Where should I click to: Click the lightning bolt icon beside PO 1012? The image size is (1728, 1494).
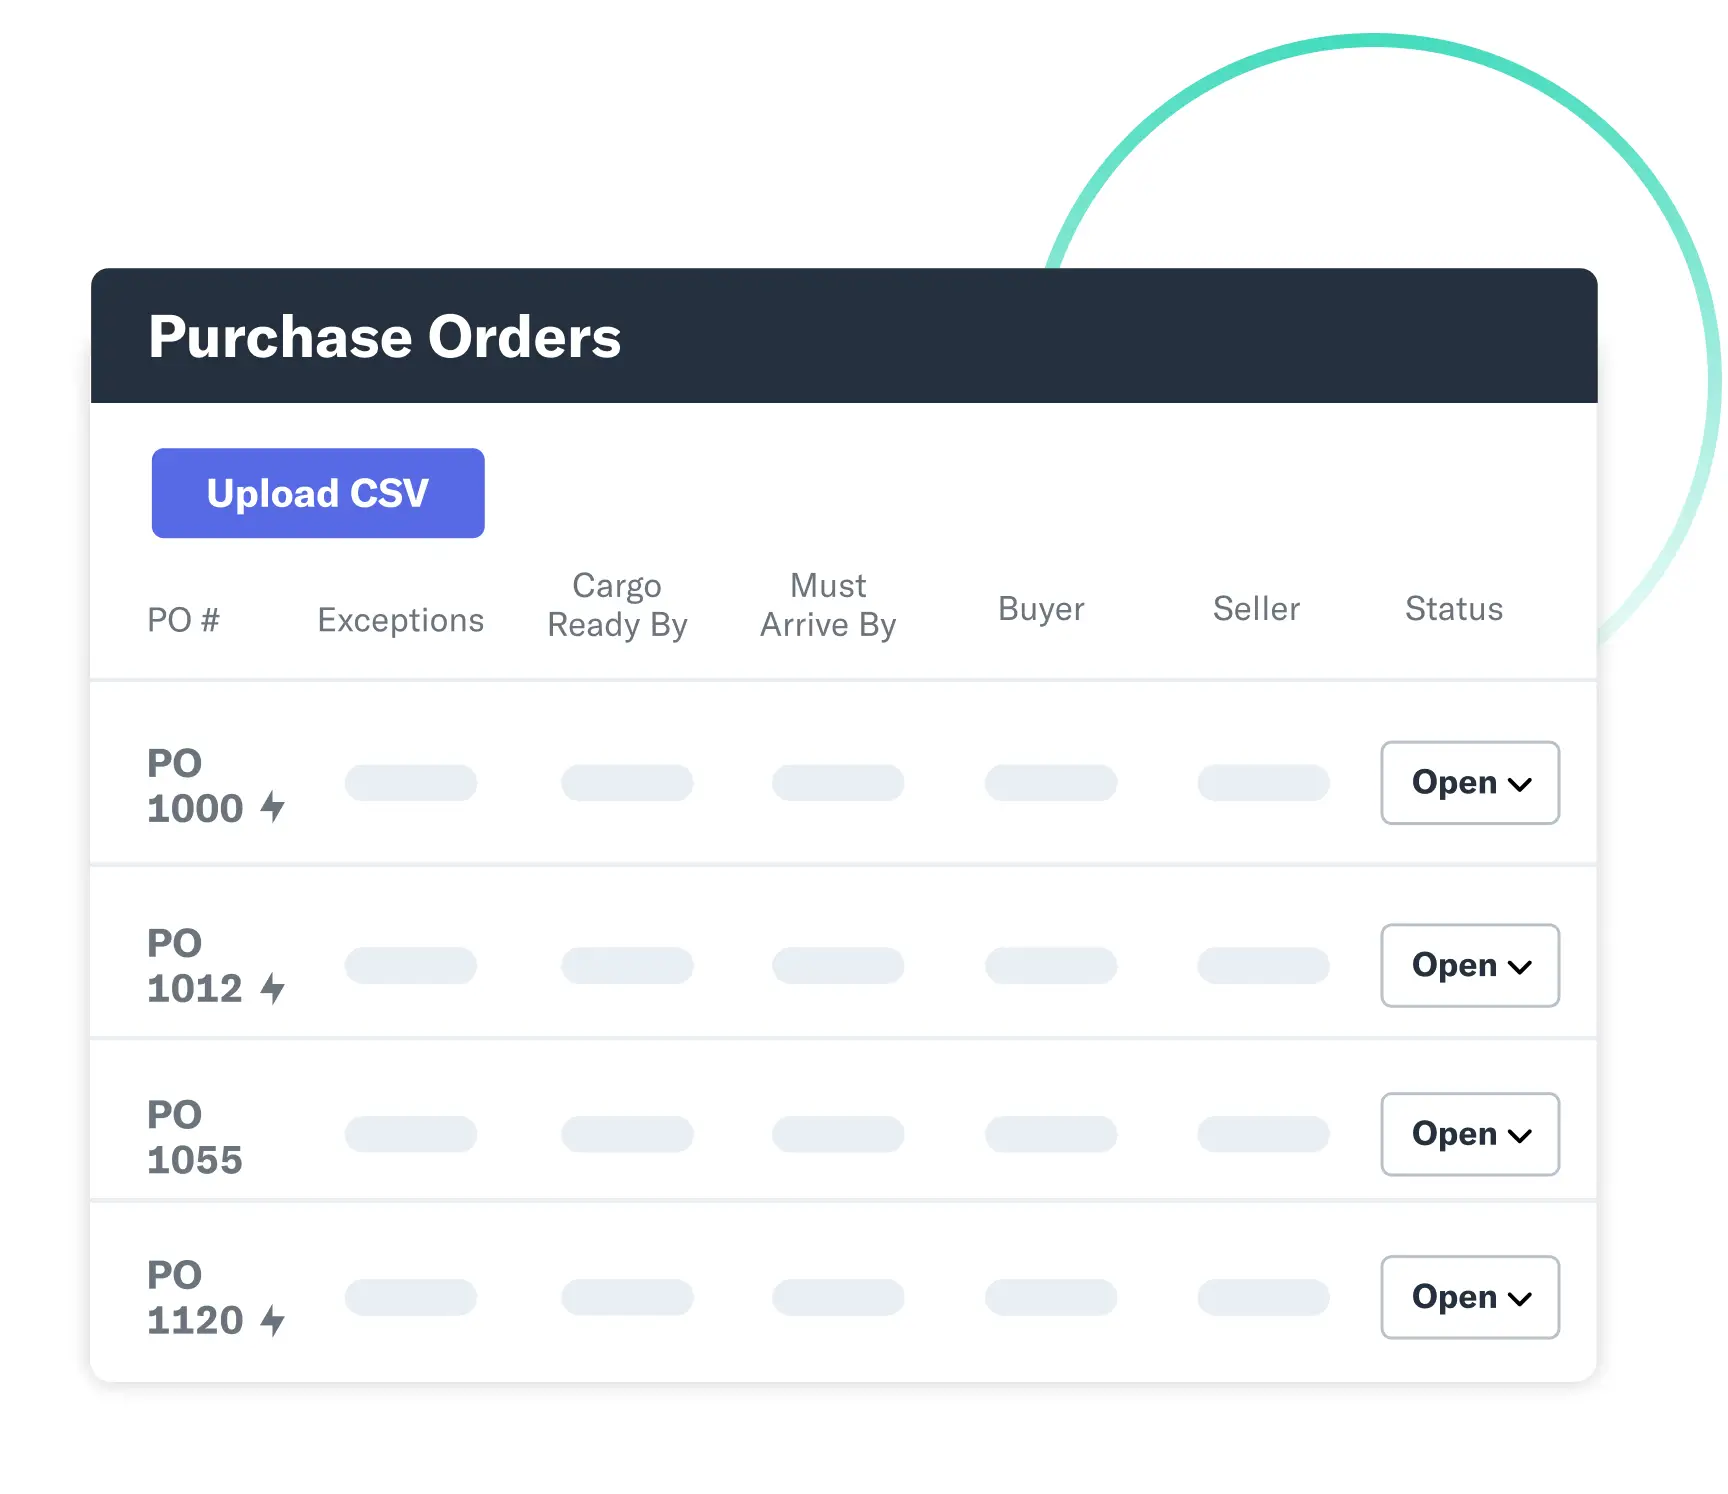point(273,988)
